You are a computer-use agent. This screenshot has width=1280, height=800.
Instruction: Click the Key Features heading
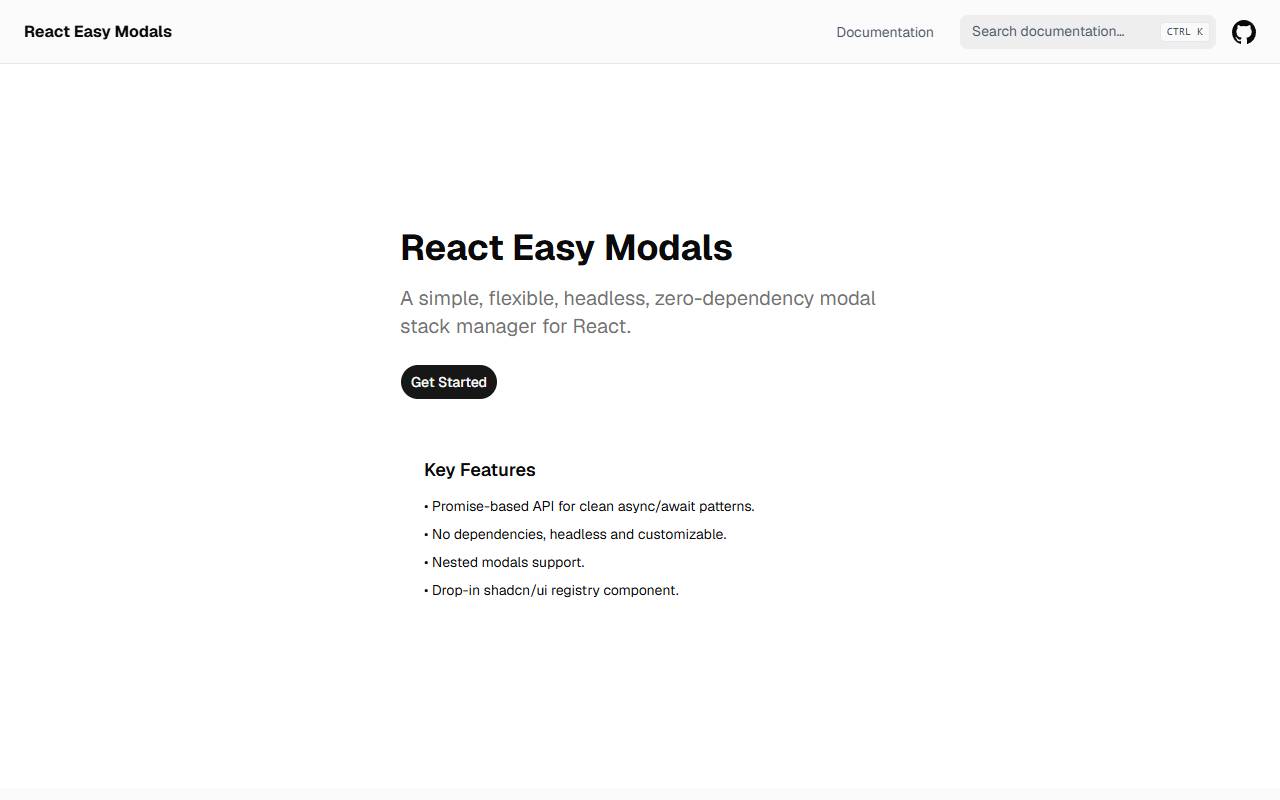(x=480, y=470)
